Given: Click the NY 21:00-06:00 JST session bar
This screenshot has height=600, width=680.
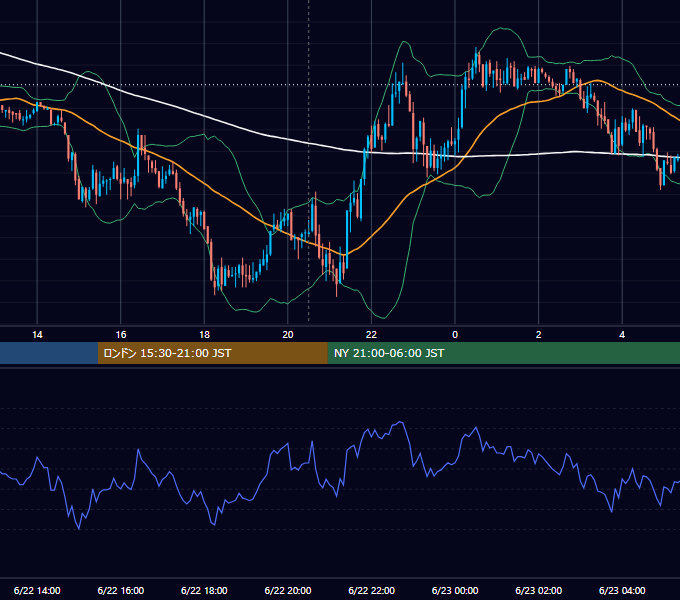Looking at the screenshot, I should pyautogui.click(x=503, y=353).
